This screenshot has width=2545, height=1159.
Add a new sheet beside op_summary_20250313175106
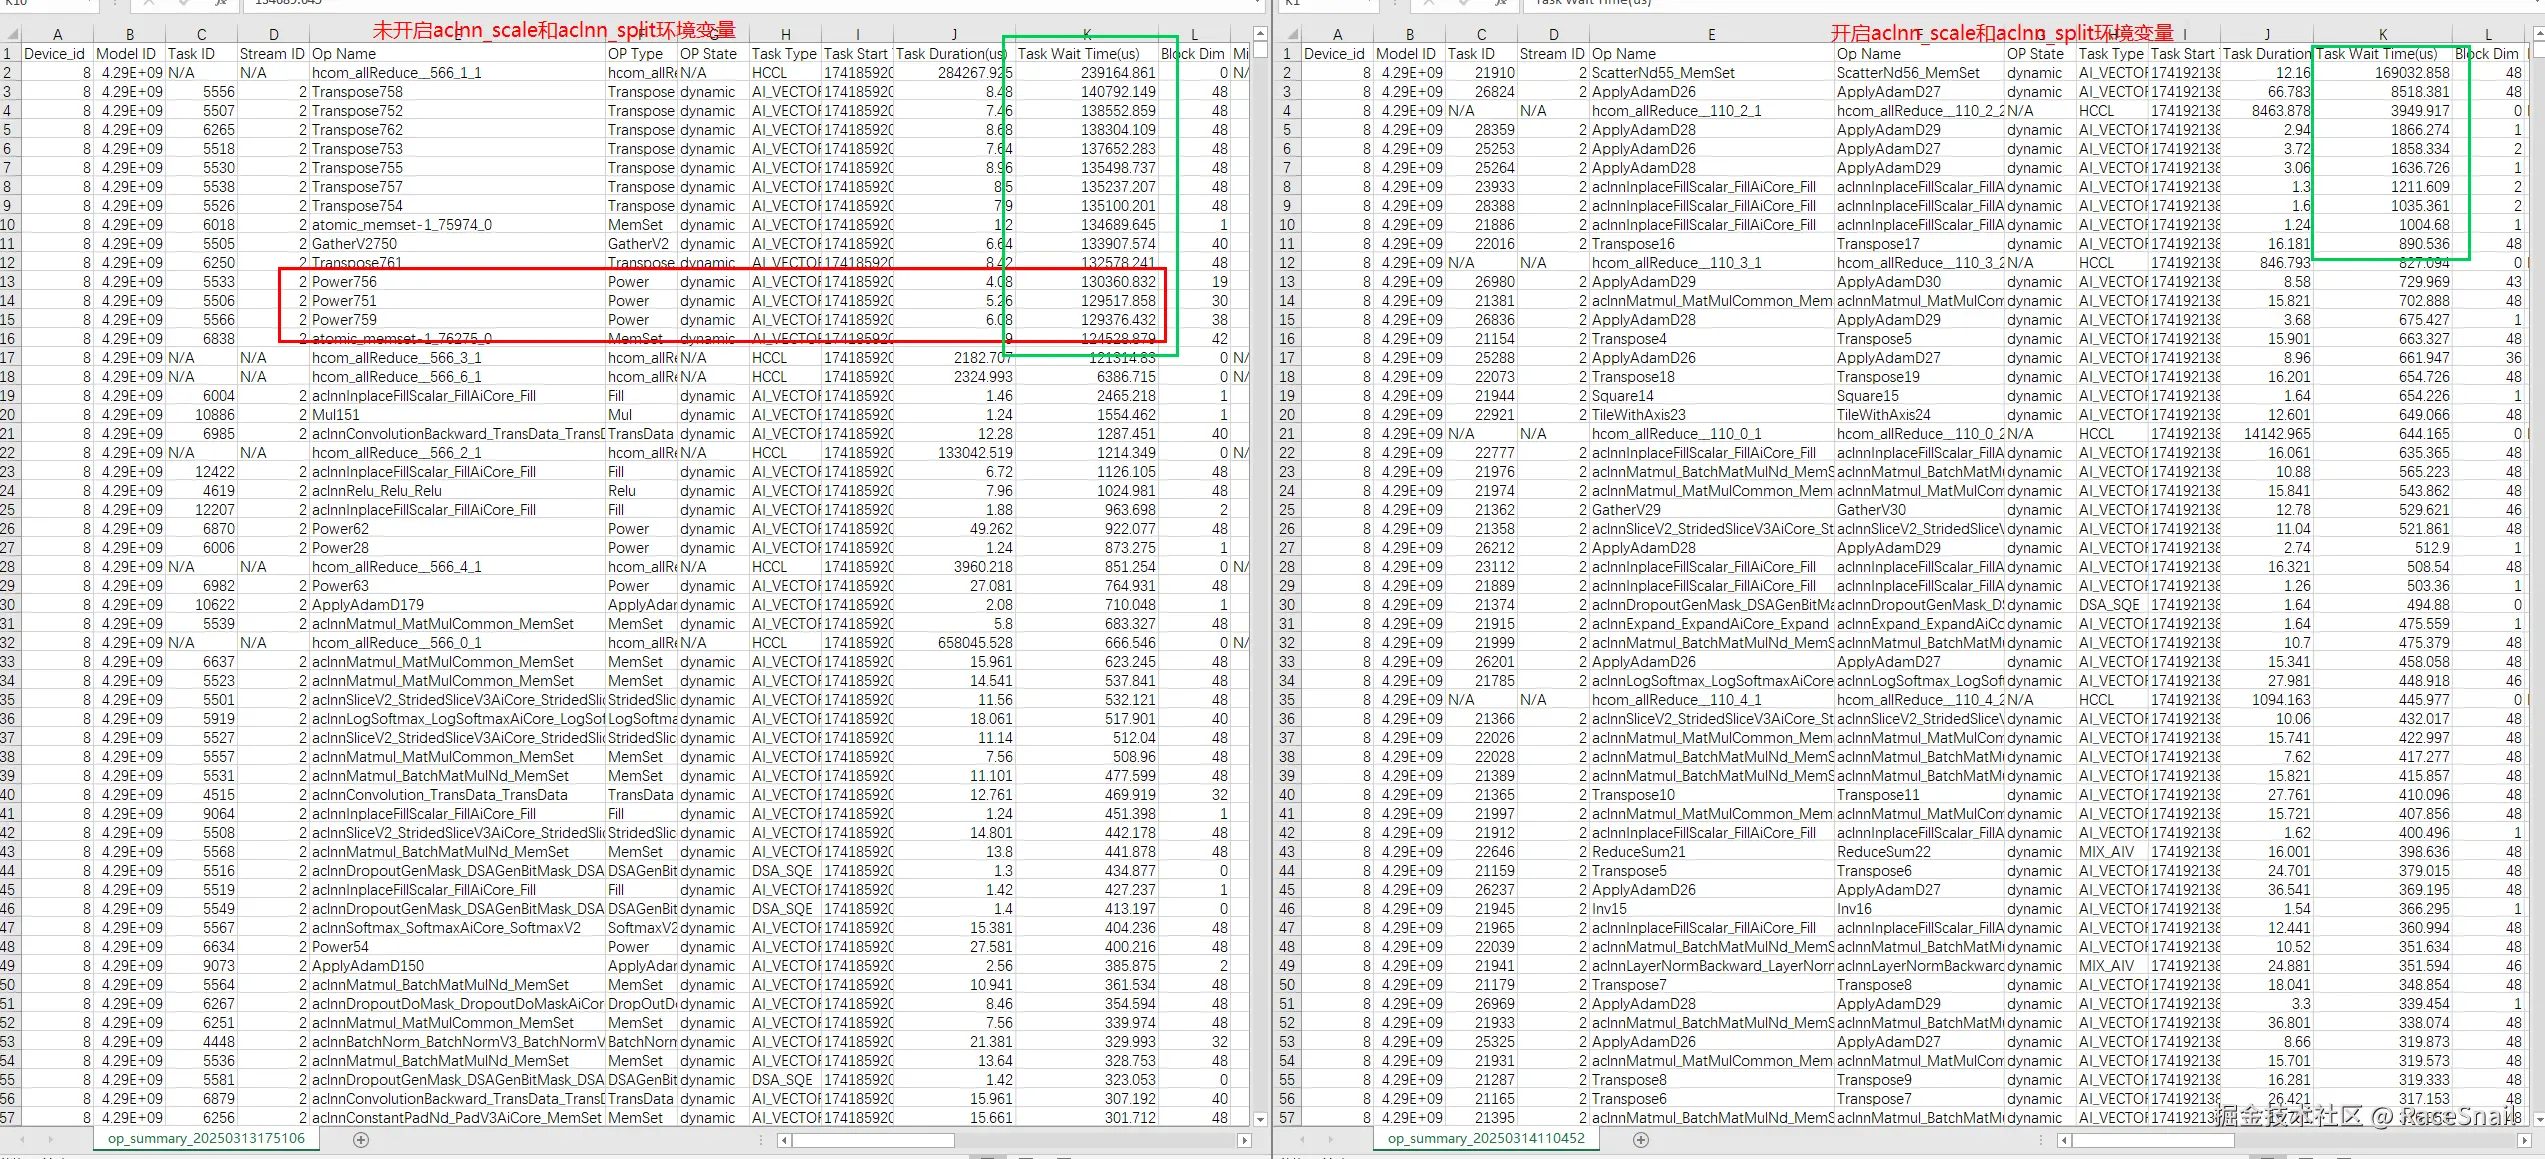click(361, 1140)
